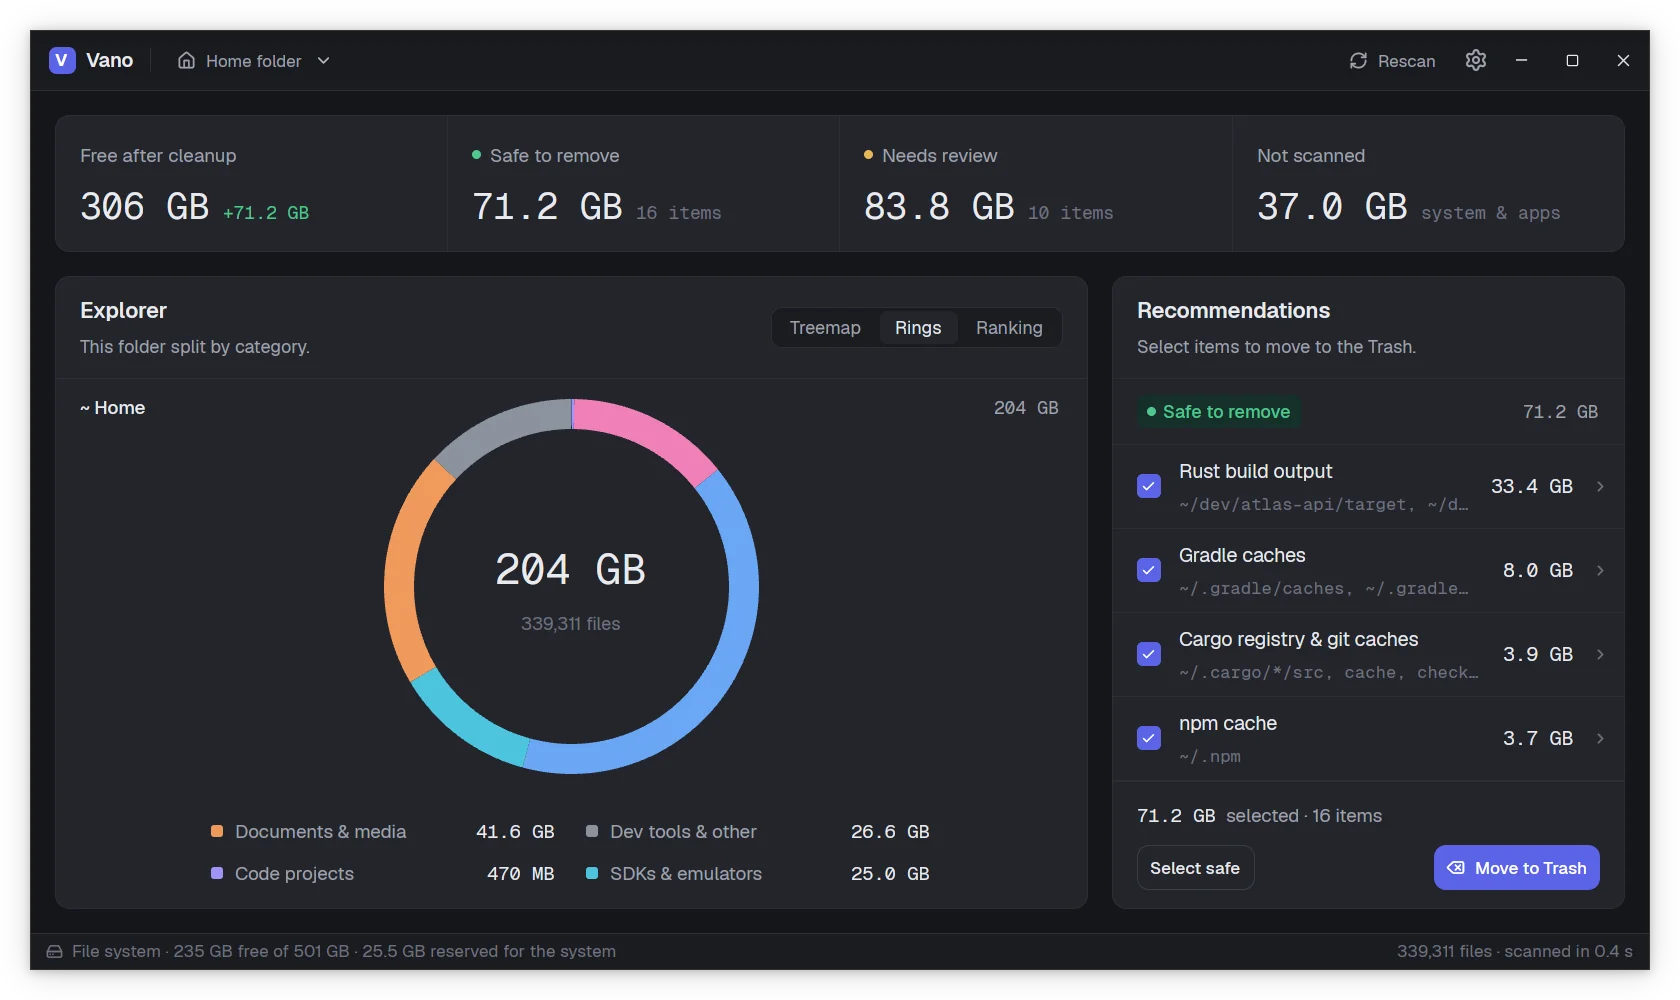Click the "33.4 GB" Rust build output size

[x=1532, y=486]
